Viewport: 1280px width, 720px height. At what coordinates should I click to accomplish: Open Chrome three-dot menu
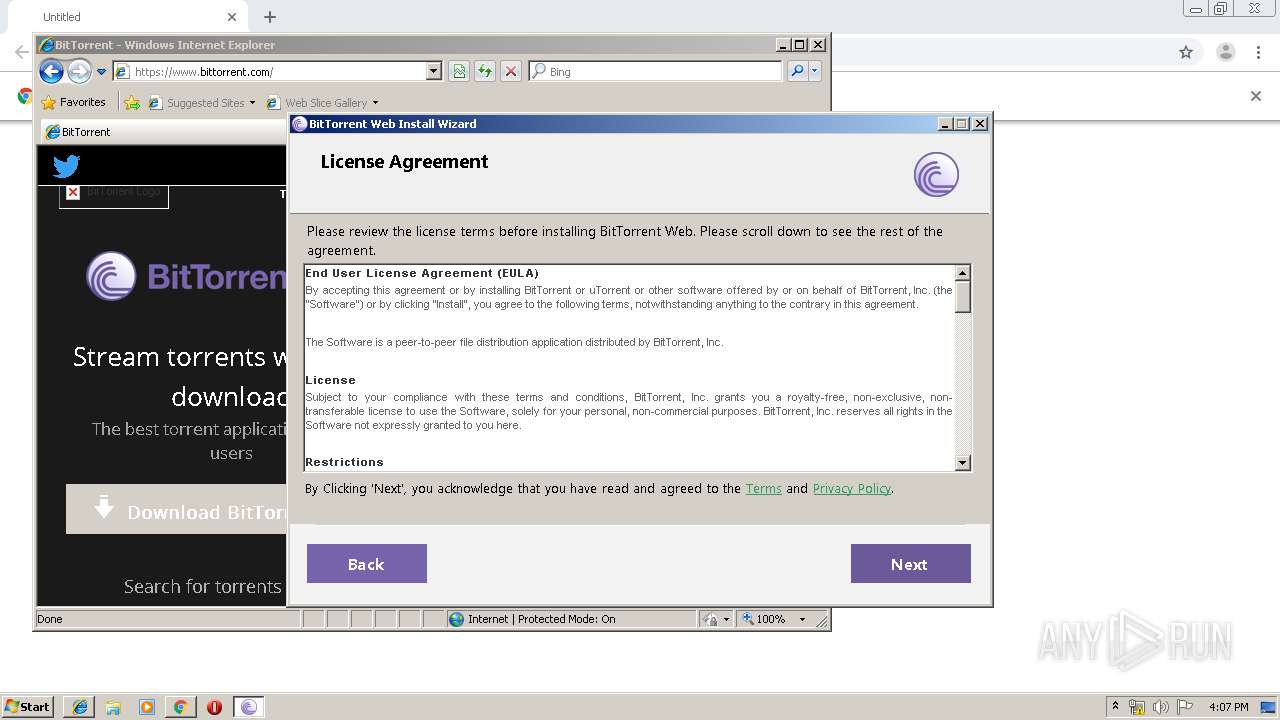pos(1259,52)
